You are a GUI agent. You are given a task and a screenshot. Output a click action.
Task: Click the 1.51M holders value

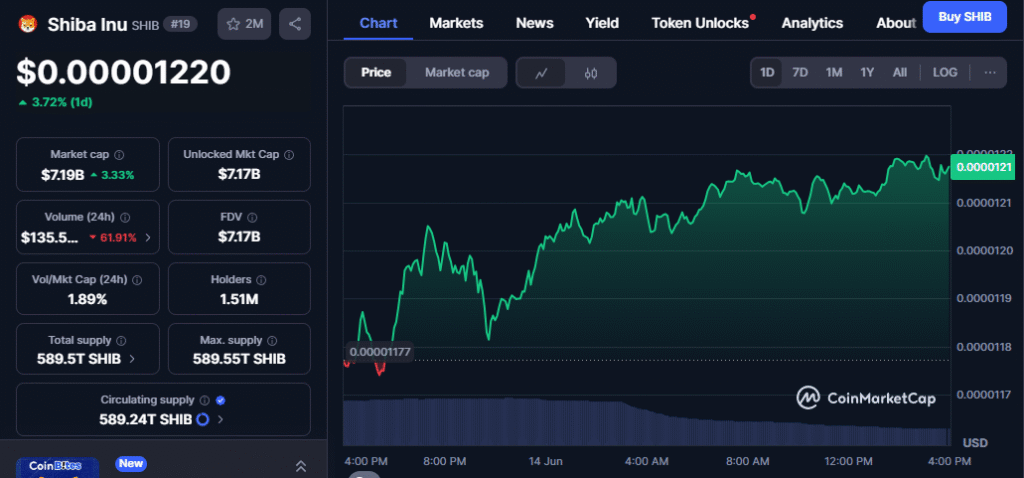239,299
